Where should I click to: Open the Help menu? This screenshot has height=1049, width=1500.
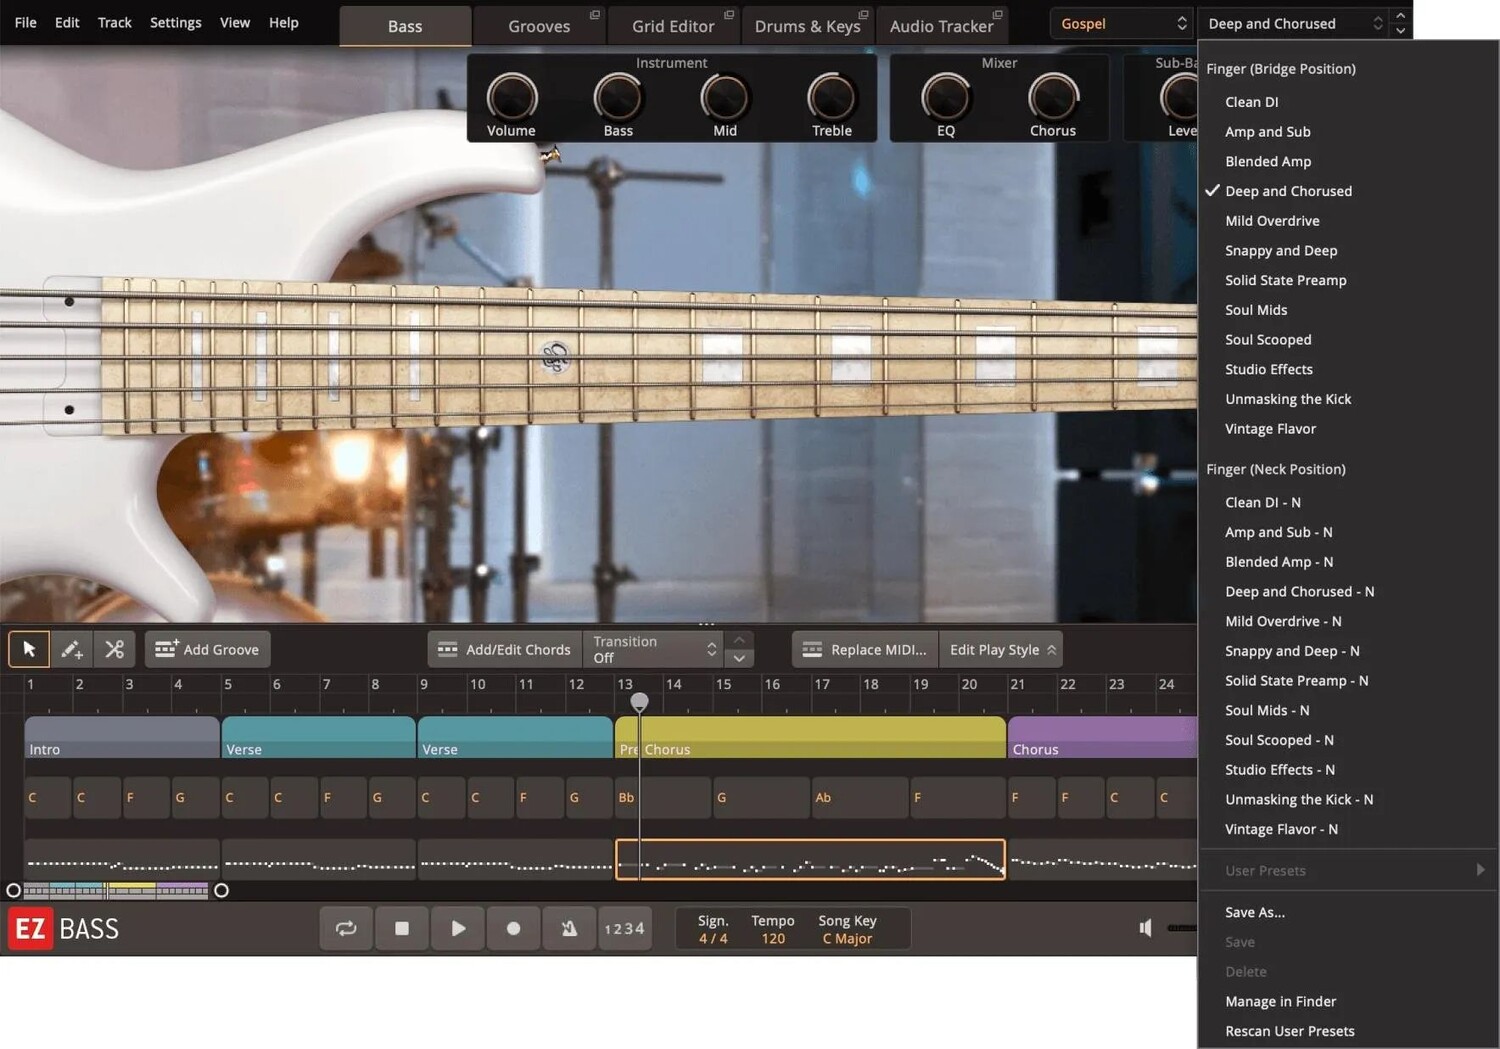coord(284,22)
